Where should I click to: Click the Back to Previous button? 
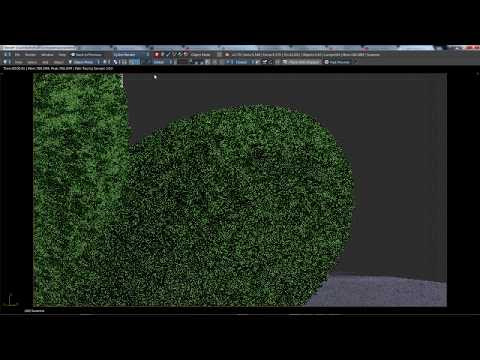pyautogui.click(x=86, y=55)
